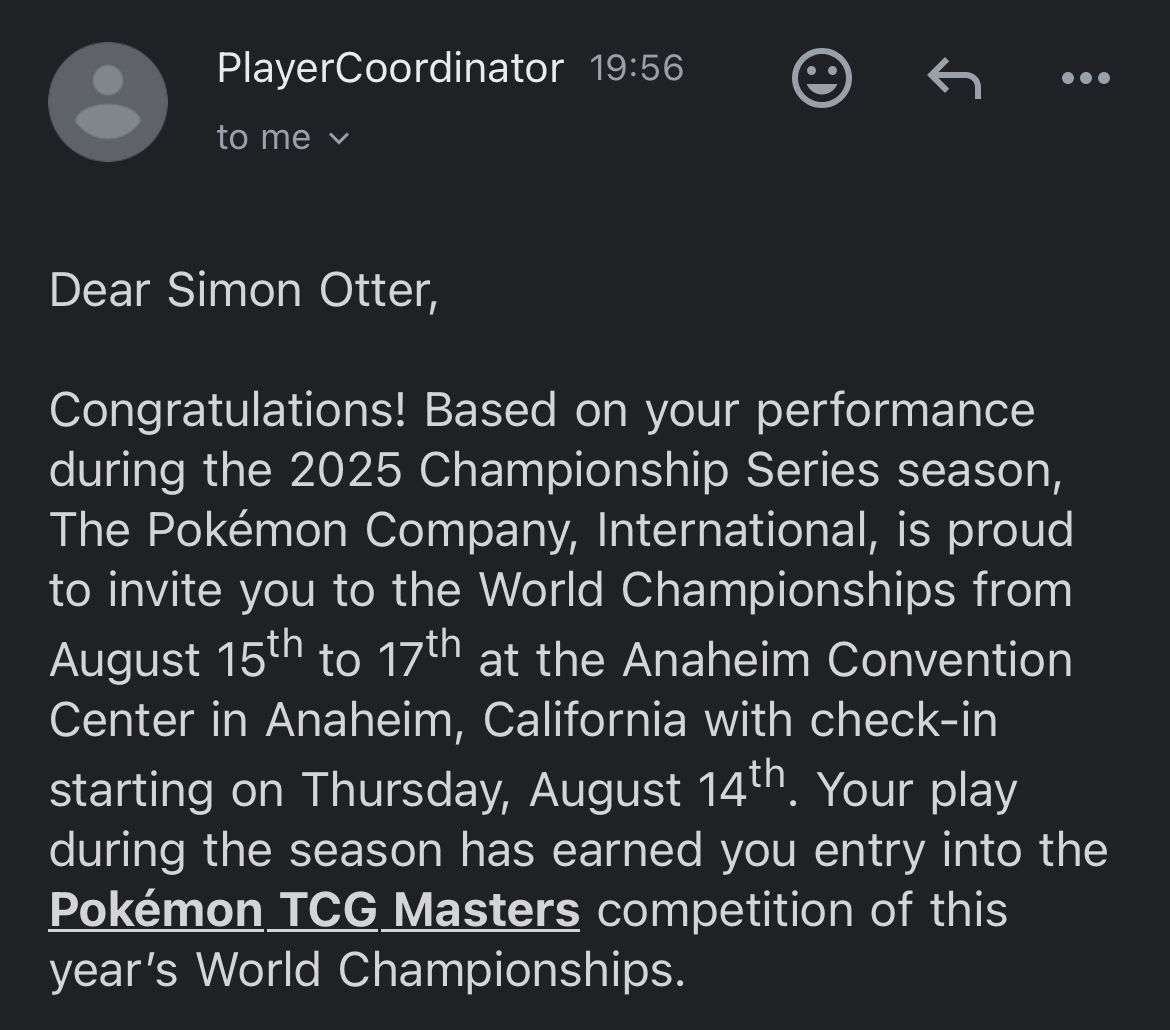The width and height of the screenshot is (1170, 1030).
Task: Reply using the curved arrow icon
Action: pos(954,78)
